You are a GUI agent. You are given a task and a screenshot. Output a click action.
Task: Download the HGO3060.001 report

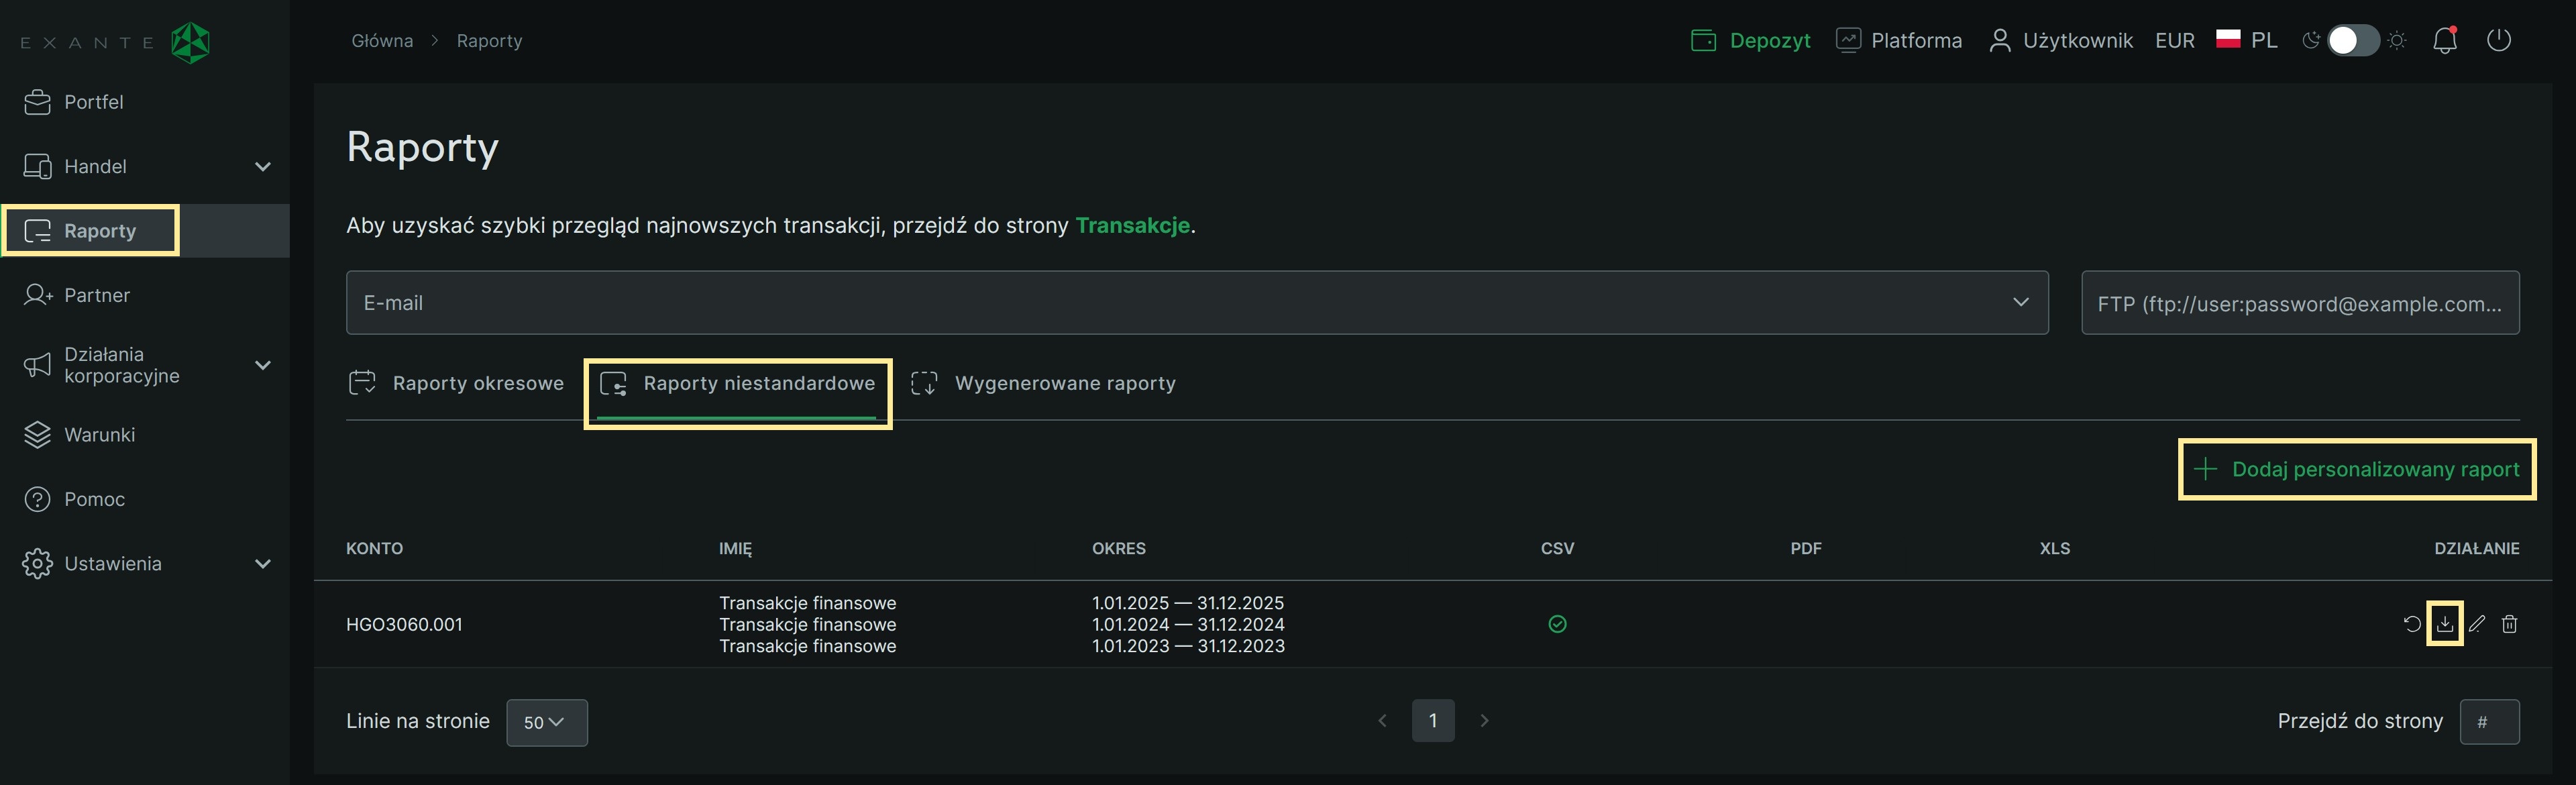coord(2444,624)
